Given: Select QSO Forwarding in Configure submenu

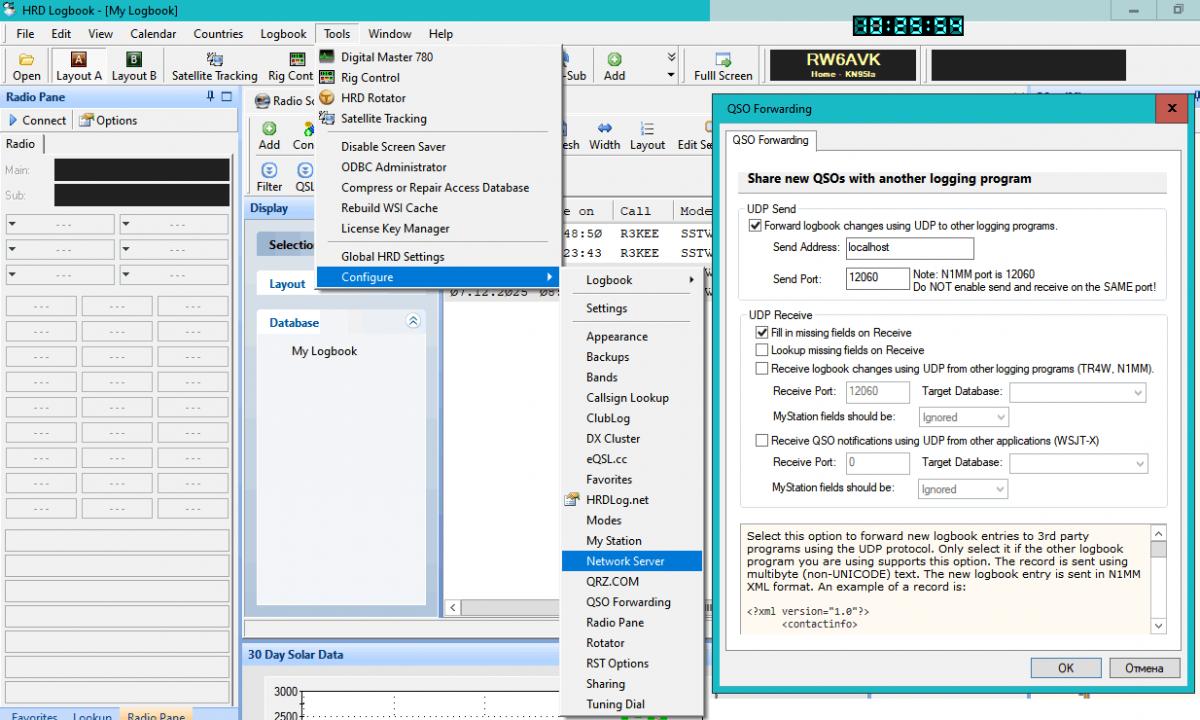Looking at the screenshot, I should tap(628, 602).
